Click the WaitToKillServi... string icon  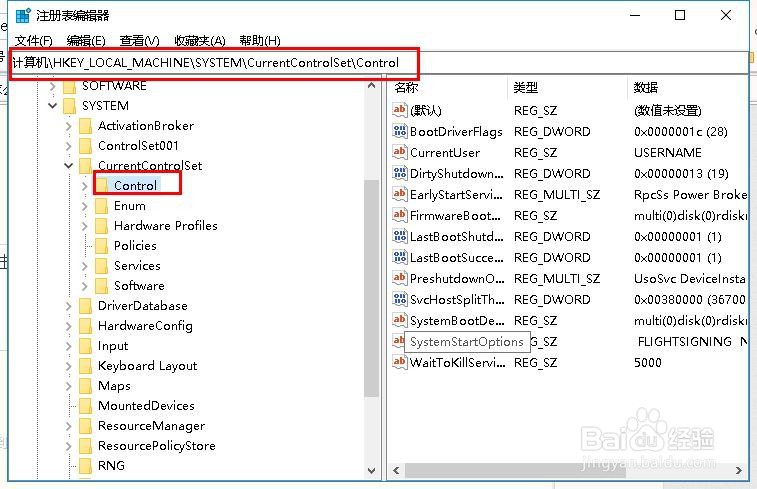click(399, 362)
